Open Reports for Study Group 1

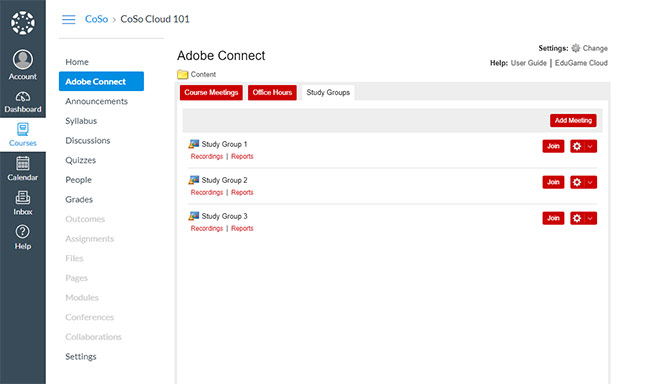pyautogui.click(x=242, y=156)
